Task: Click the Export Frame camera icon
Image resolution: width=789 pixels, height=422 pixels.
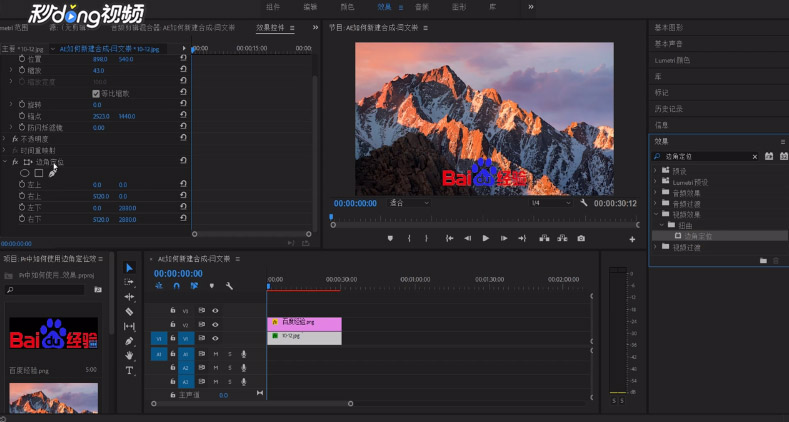Action: pos(581,238)
